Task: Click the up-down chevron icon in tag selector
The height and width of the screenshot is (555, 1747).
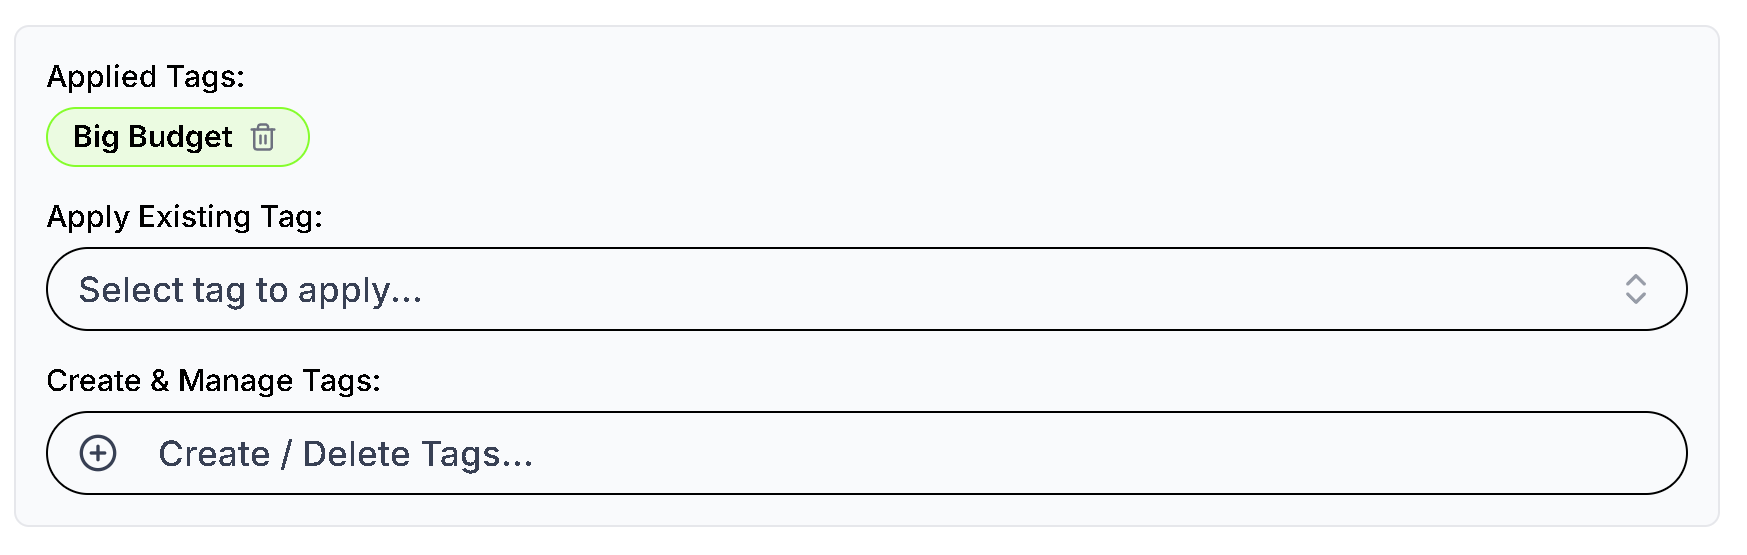Action: click(x=1635, y=289)
